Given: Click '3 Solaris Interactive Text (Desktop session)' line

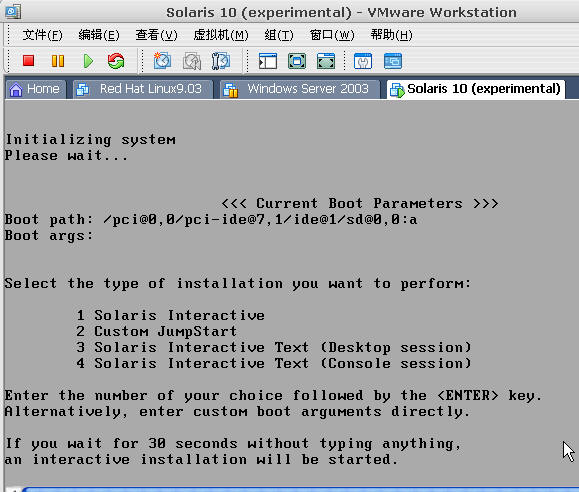Looking at the screenshot, I should [x=274, y=348].
